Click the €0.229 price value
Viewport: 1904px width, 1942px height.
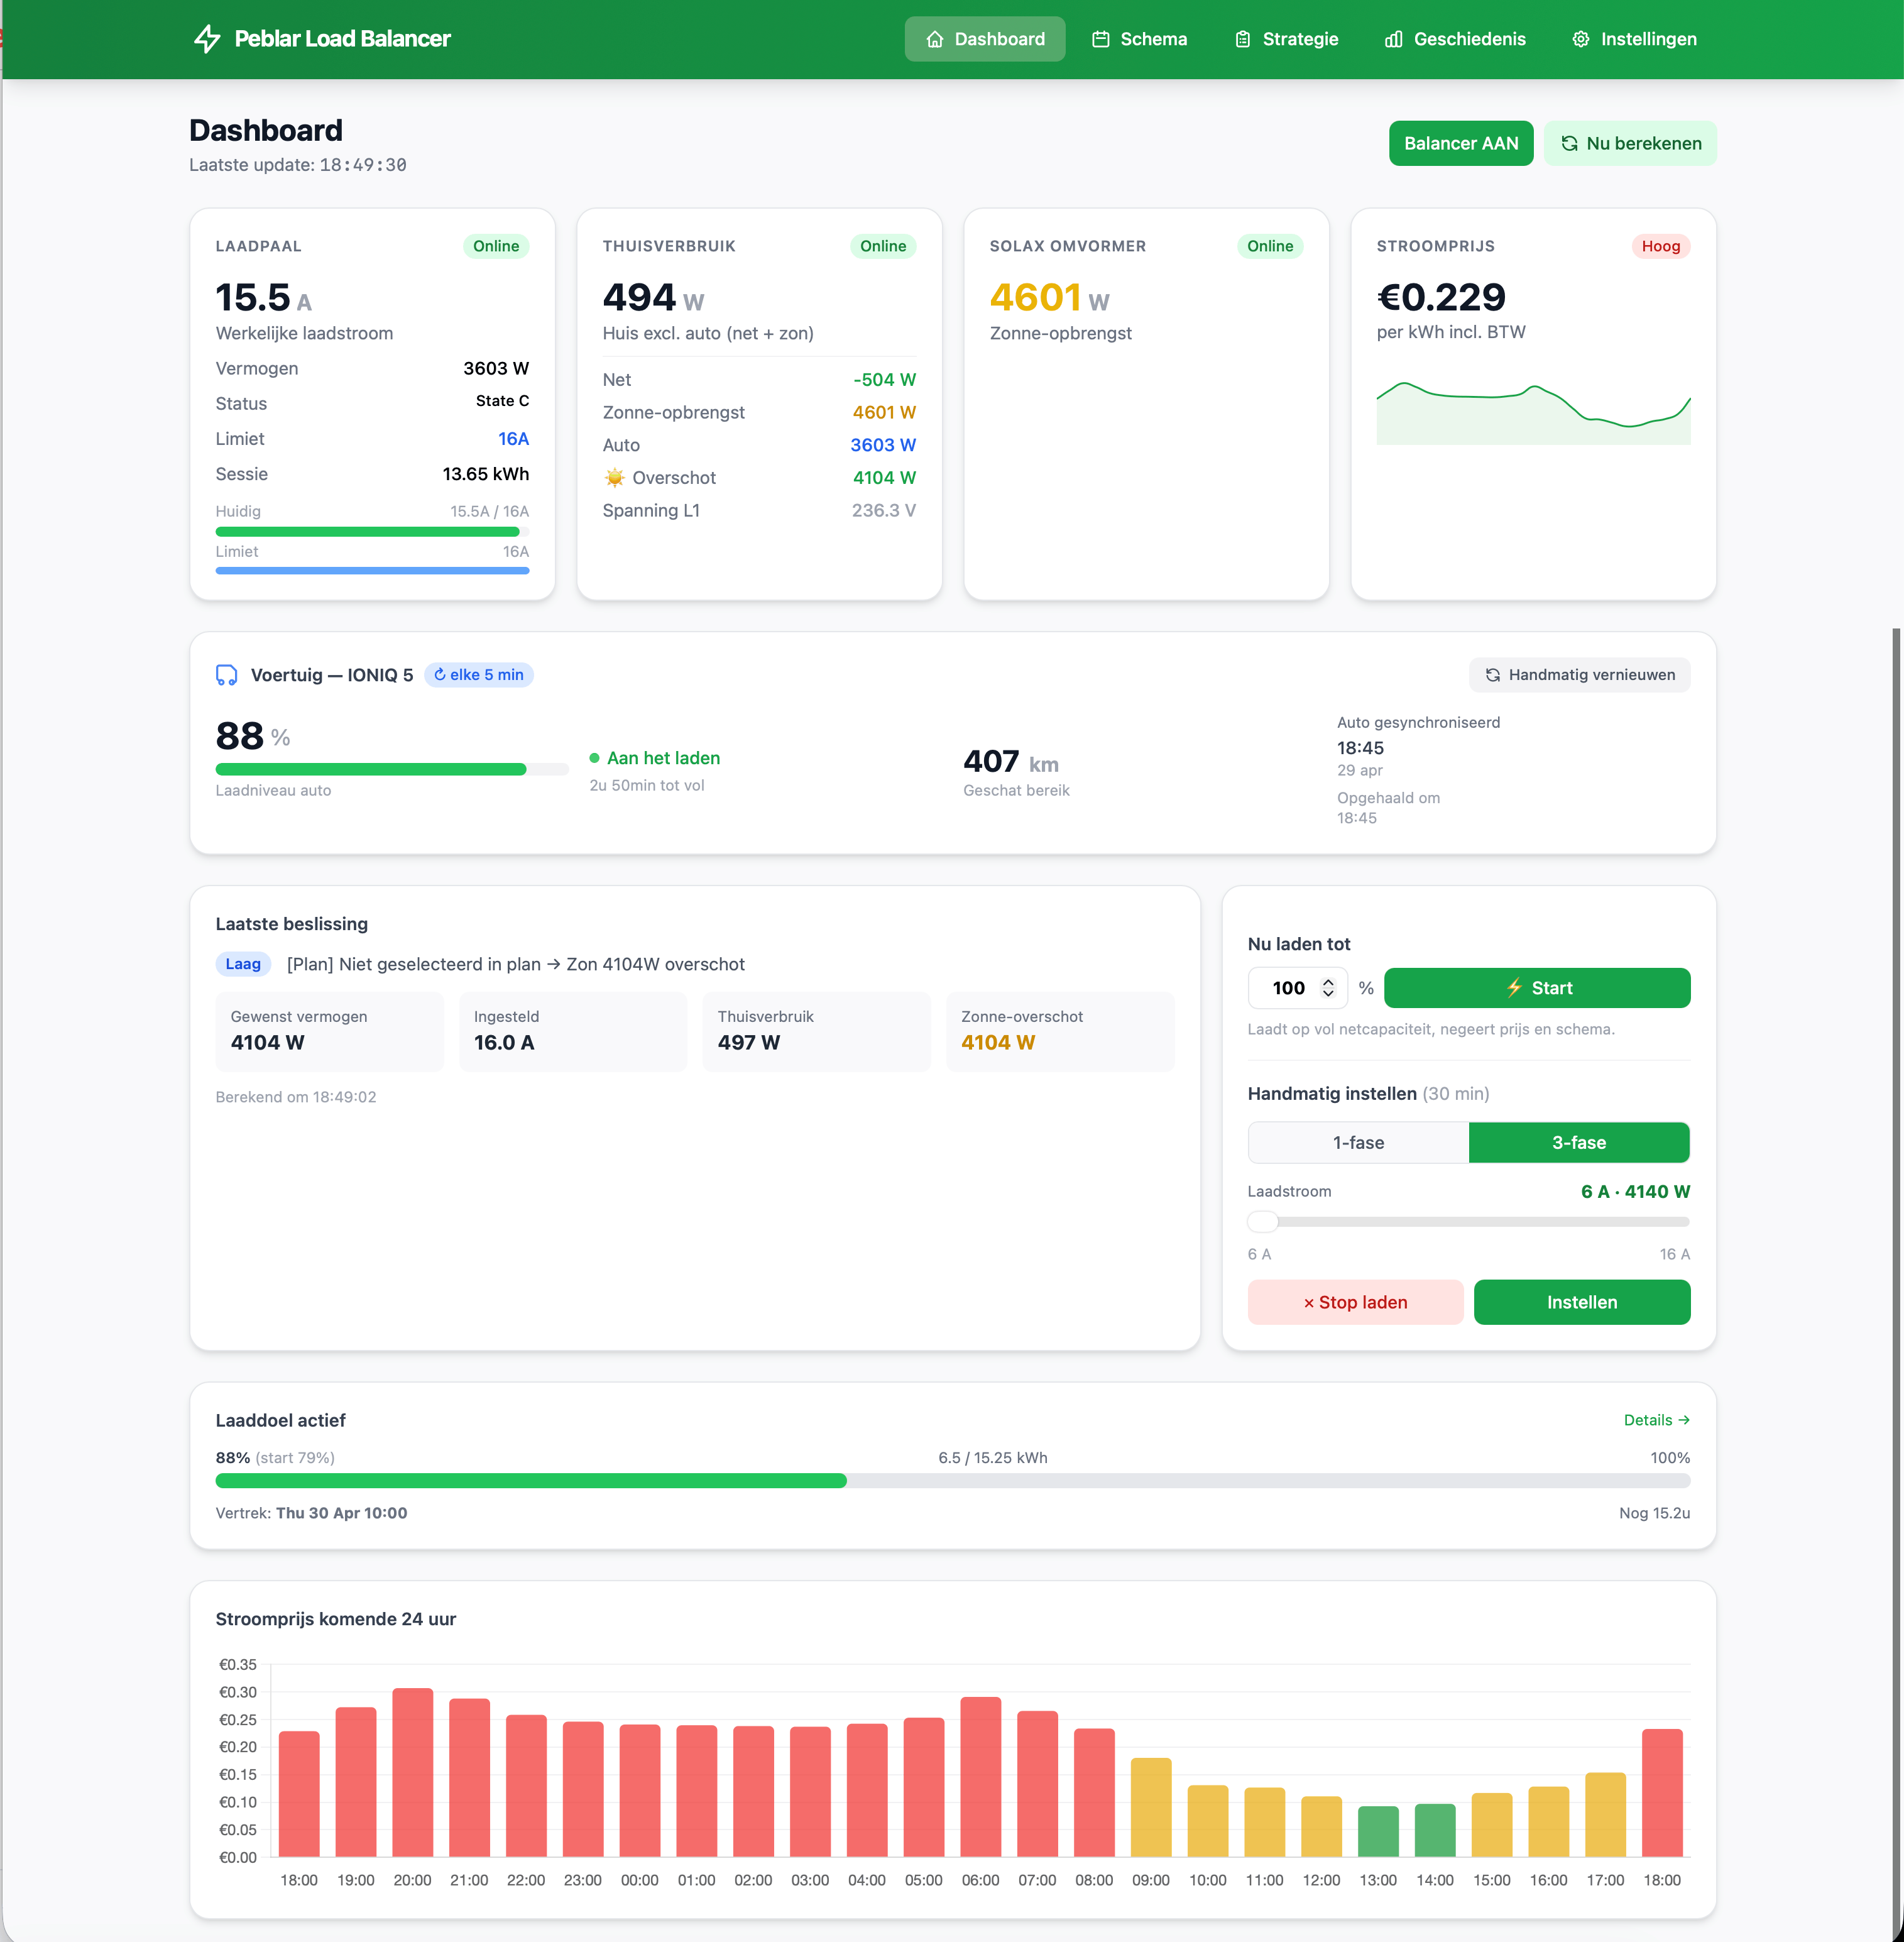tap(1441, 297)
